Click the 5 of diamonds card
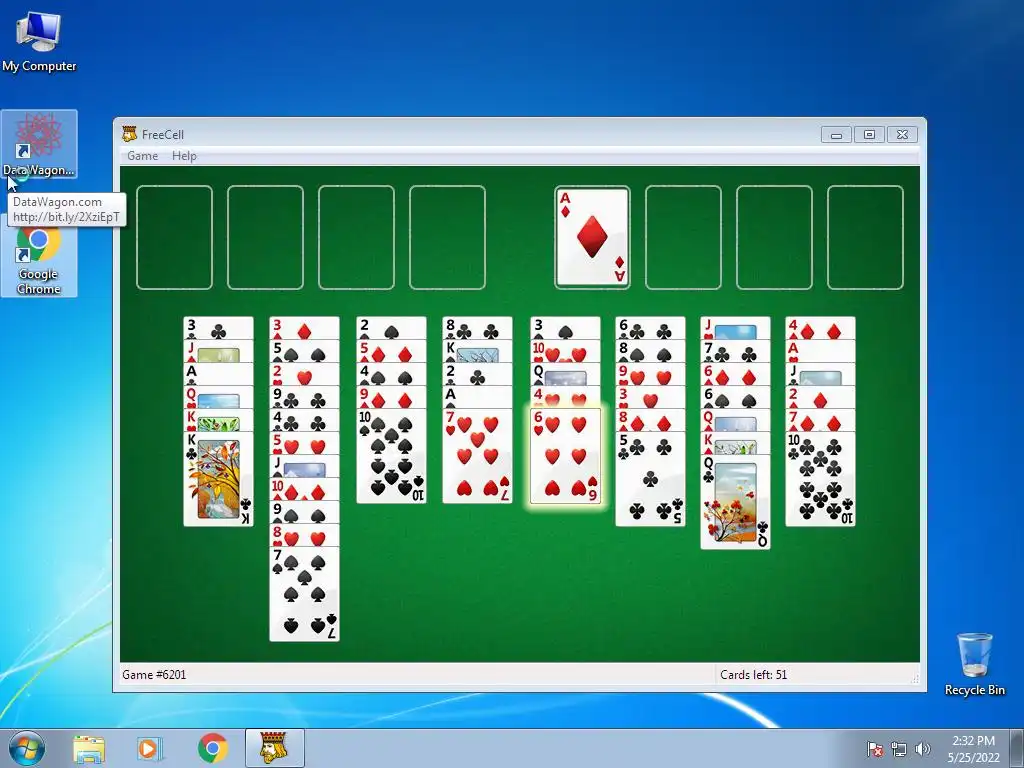This screenshot has height=768, width=1024. pos(391,351)
